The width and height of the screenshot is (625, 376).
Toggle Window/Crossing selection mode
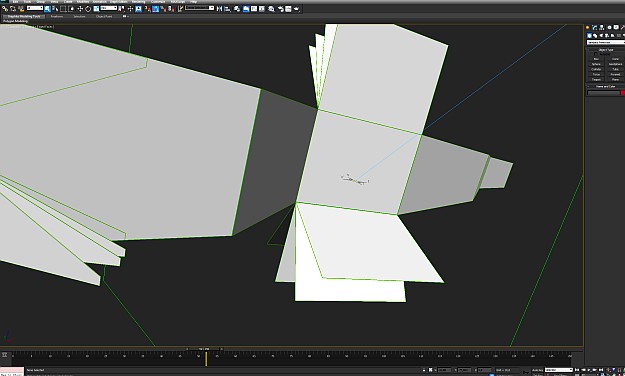click(x=71, y=9)
